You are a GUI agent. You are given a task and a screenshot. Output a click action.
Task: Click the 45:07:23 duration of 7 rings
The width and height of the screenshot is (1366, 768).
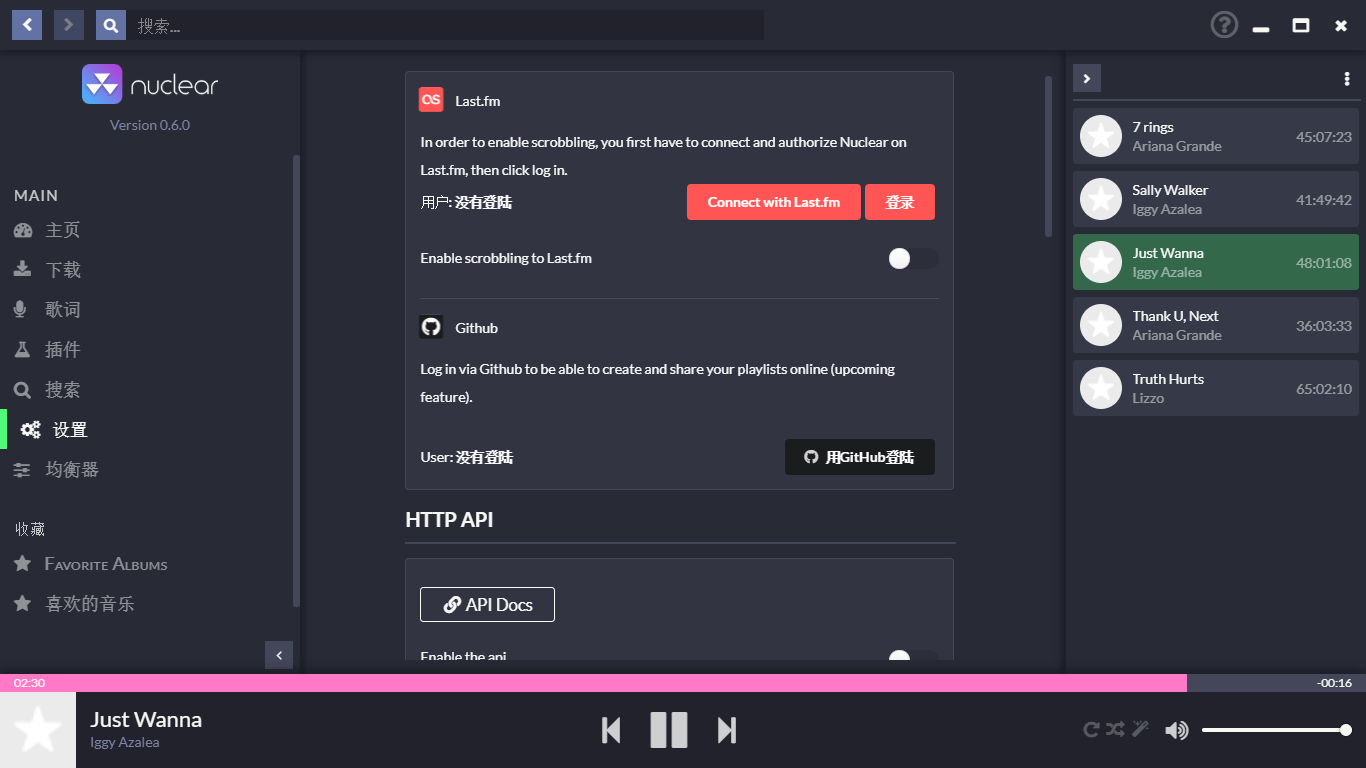point(1324,137)
